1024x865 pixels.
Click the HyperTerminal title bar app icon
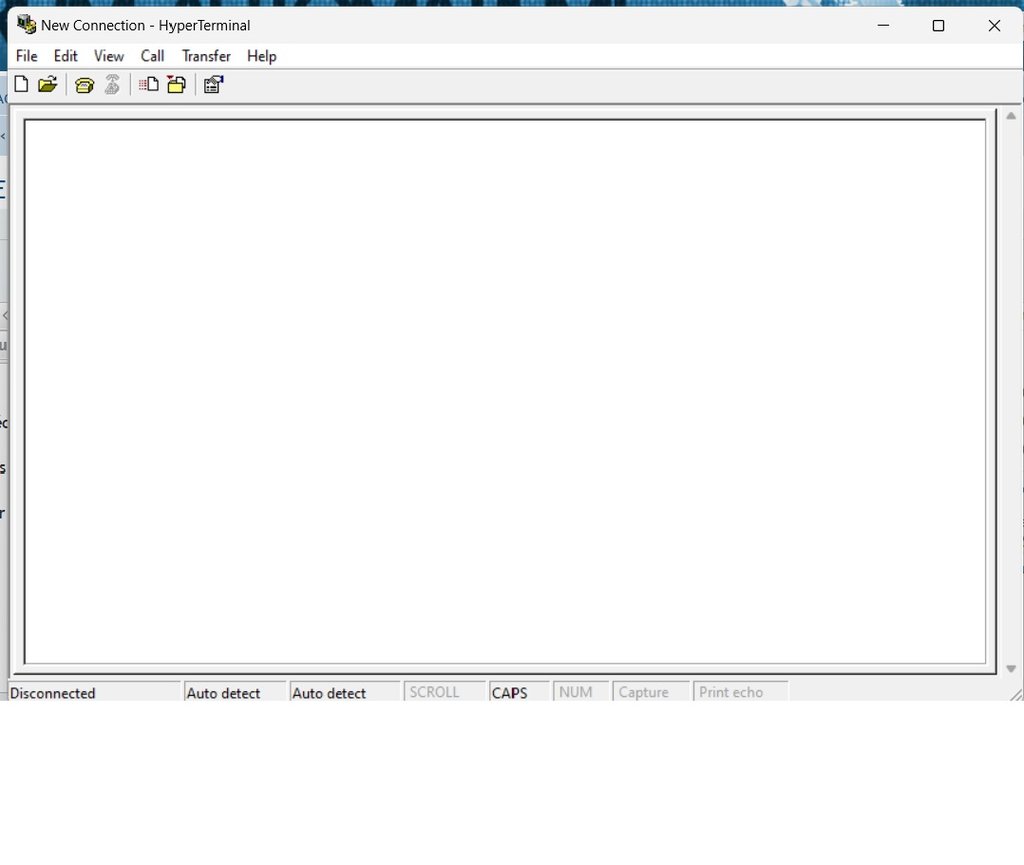[26, 25]
